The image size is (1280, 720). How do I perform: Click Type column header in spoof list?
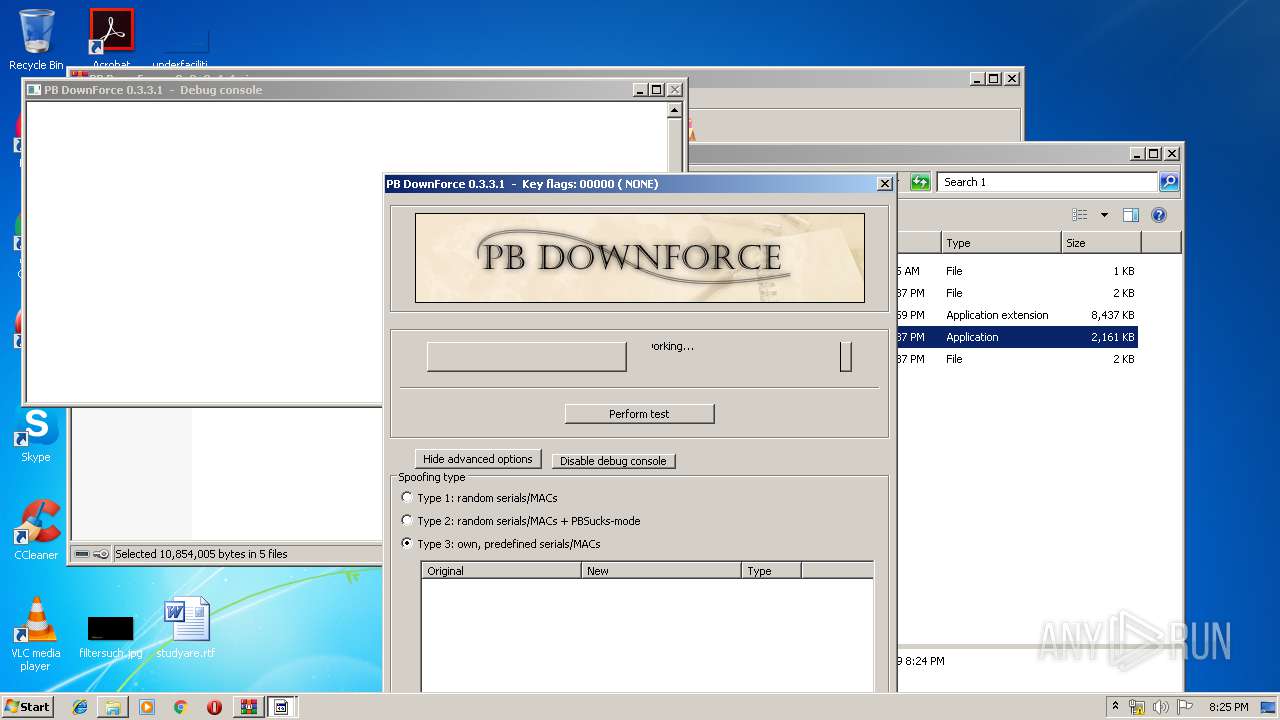click(771, 571)
